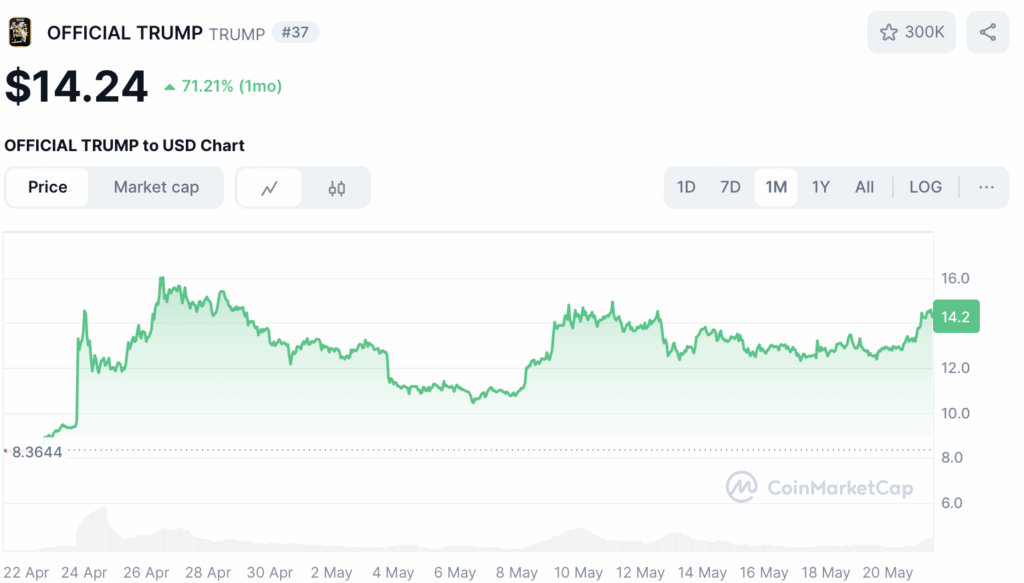Click the 10.0 price axis label
The width and height of the screenshot is (1024, 583).
[x=955, y=413]
